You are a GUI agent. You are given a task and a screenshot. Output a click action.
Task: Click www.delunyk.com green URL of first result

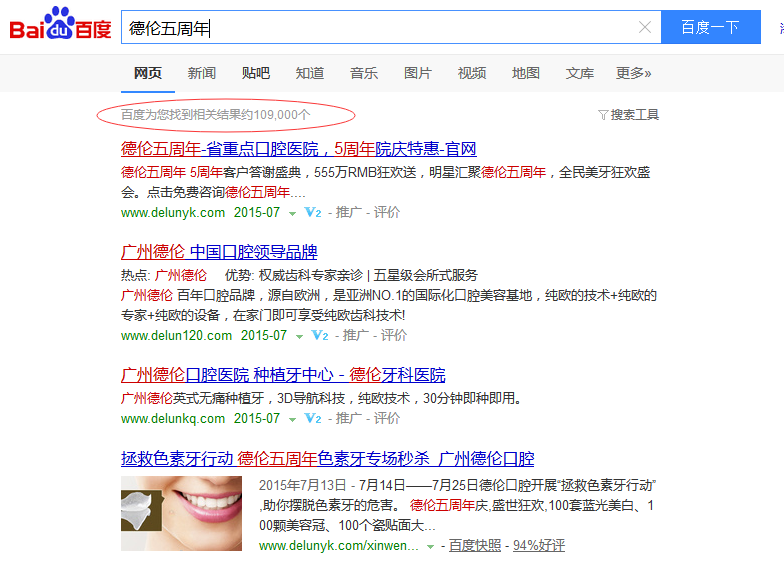(x=173, y=212)
